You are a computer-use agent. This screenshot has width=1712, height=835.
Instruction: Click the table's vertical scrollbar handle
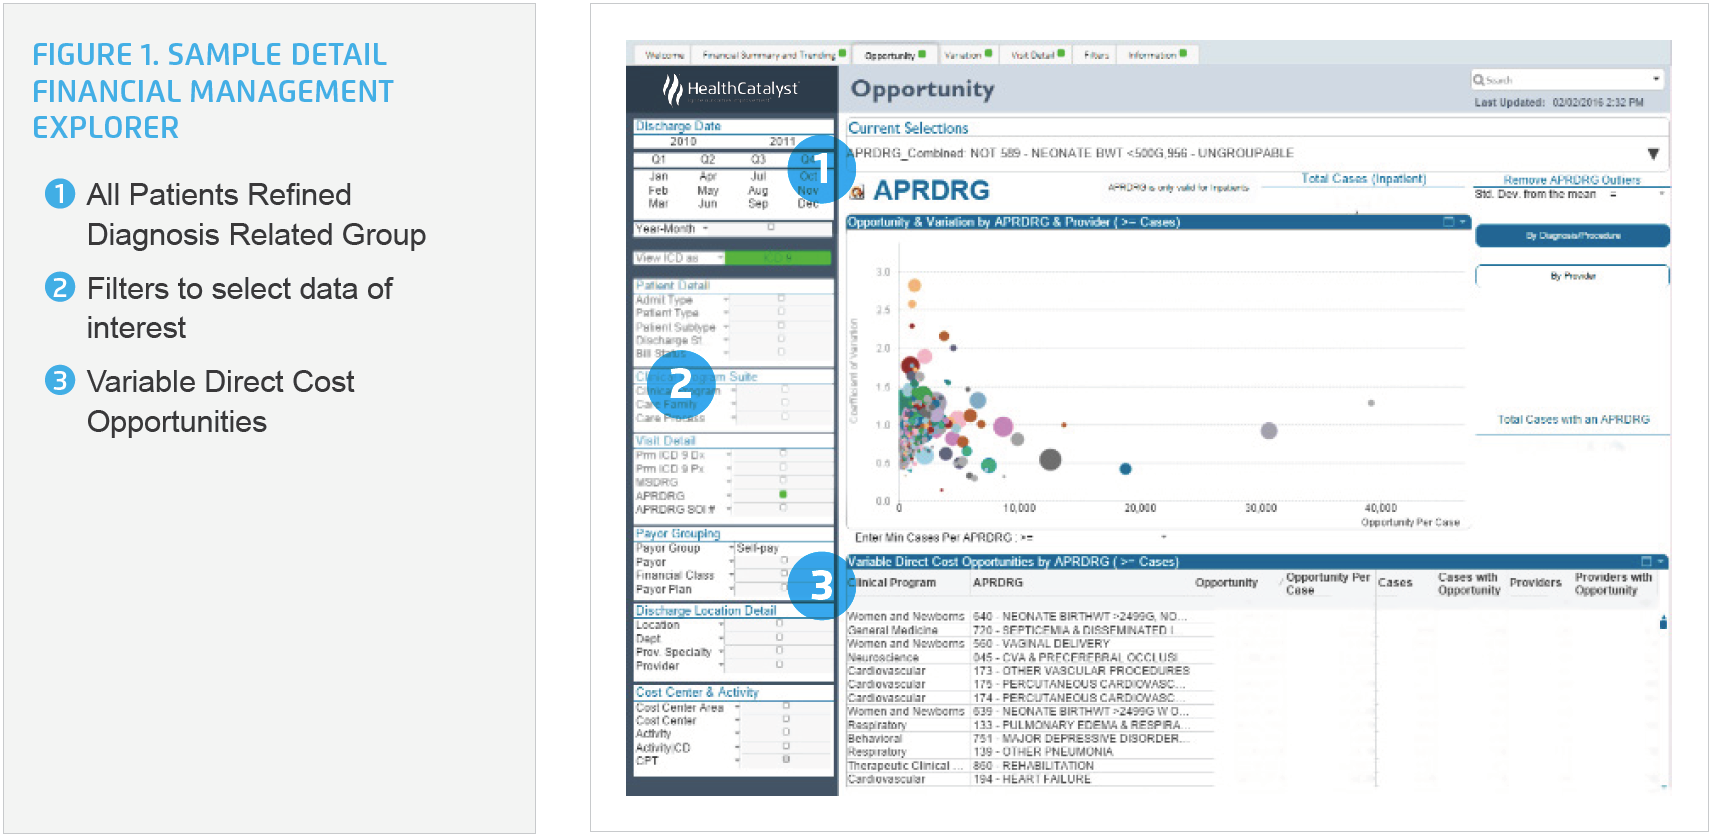[x=1663, y=622]
